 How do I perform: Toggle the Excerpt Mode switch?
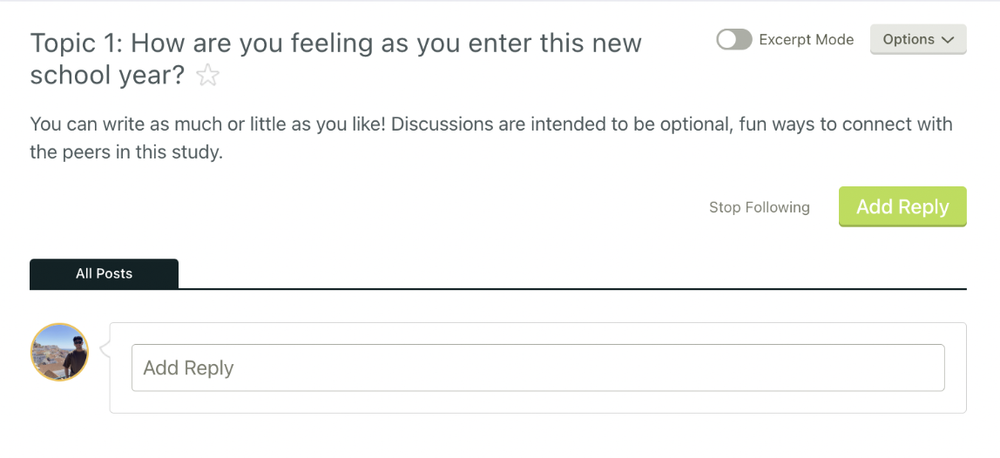coord(734,40)
